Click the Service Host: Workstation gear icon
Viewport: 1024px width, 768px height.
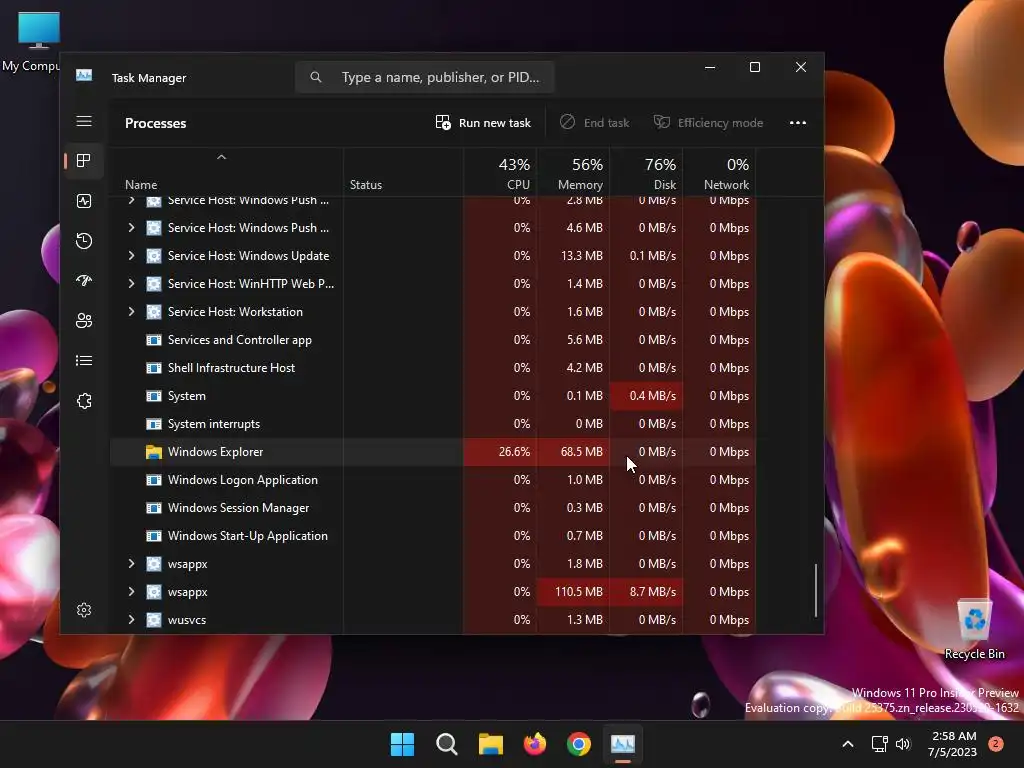(x=153, y=312)
